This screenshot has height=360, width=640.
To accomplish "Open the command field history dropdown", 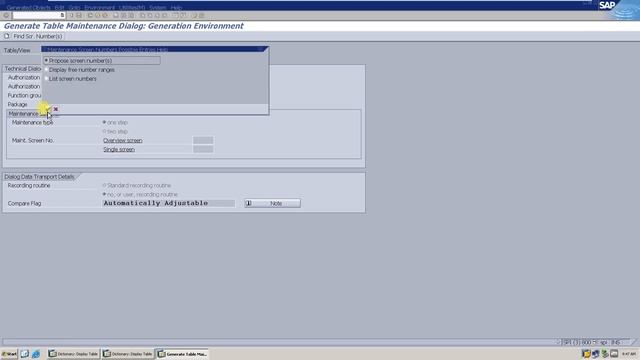I will 62,16.
